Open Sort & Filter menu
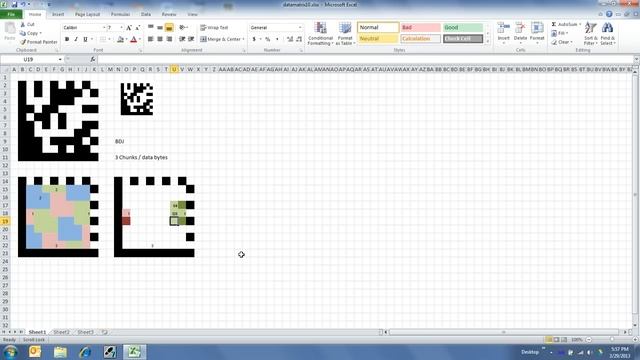640x360 pixels. 590,33
